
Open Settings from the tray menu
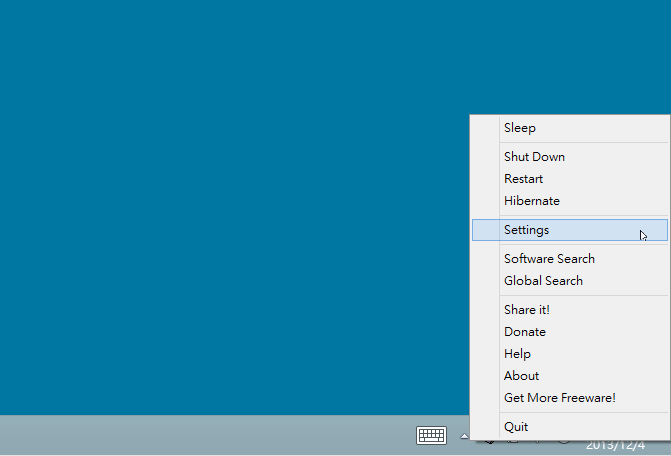click(x=570, y=230)
